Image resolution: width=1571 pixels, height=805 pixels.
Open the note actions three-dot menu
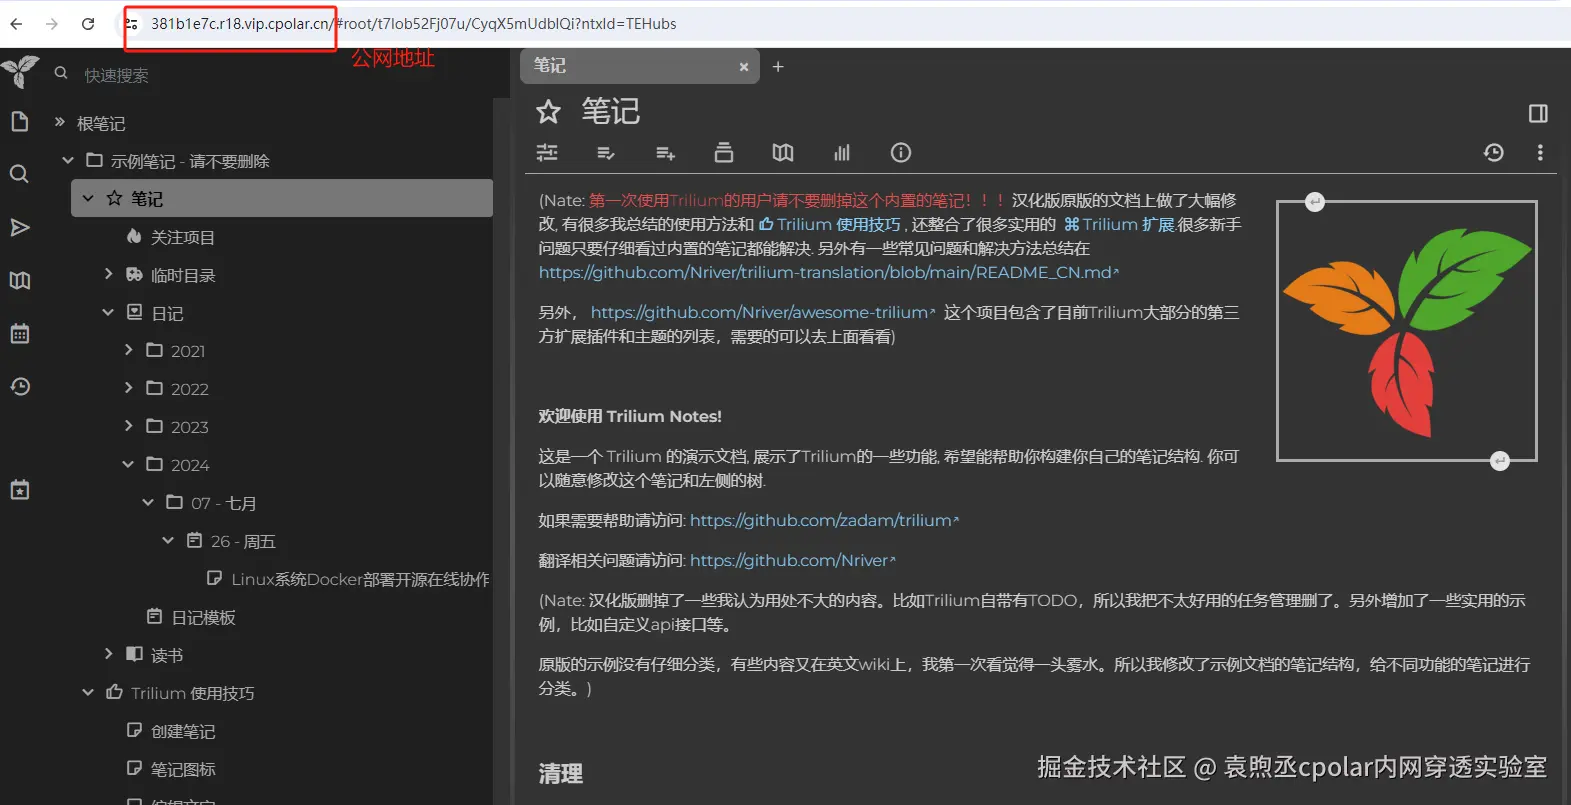click(1540, 152)
